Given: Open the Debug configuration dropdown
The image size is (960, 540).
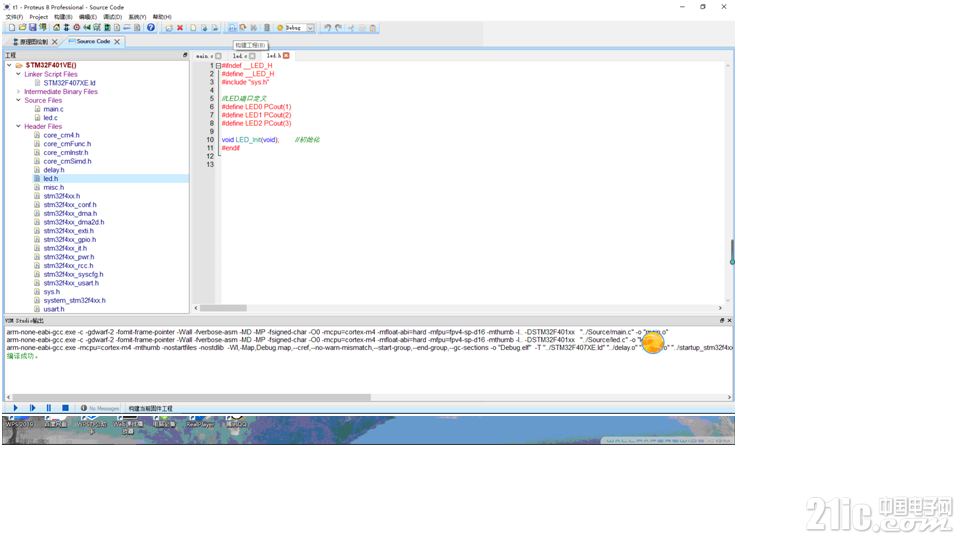Looking at the screenshot, I should point(310,28).
